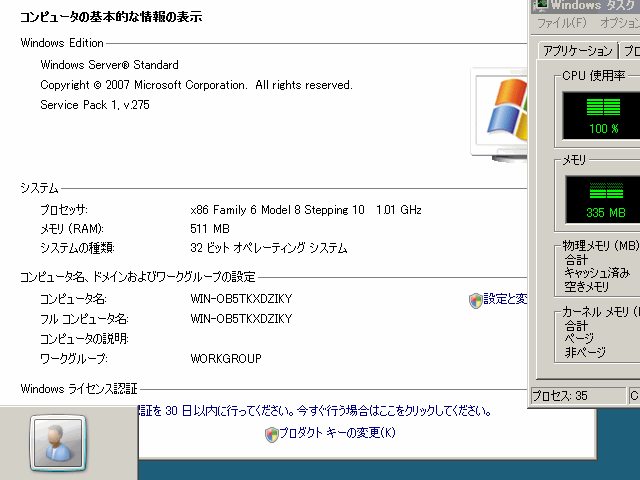Click the Windows タスク title bar
Screen dimensions: 640x480
[586, 6]
